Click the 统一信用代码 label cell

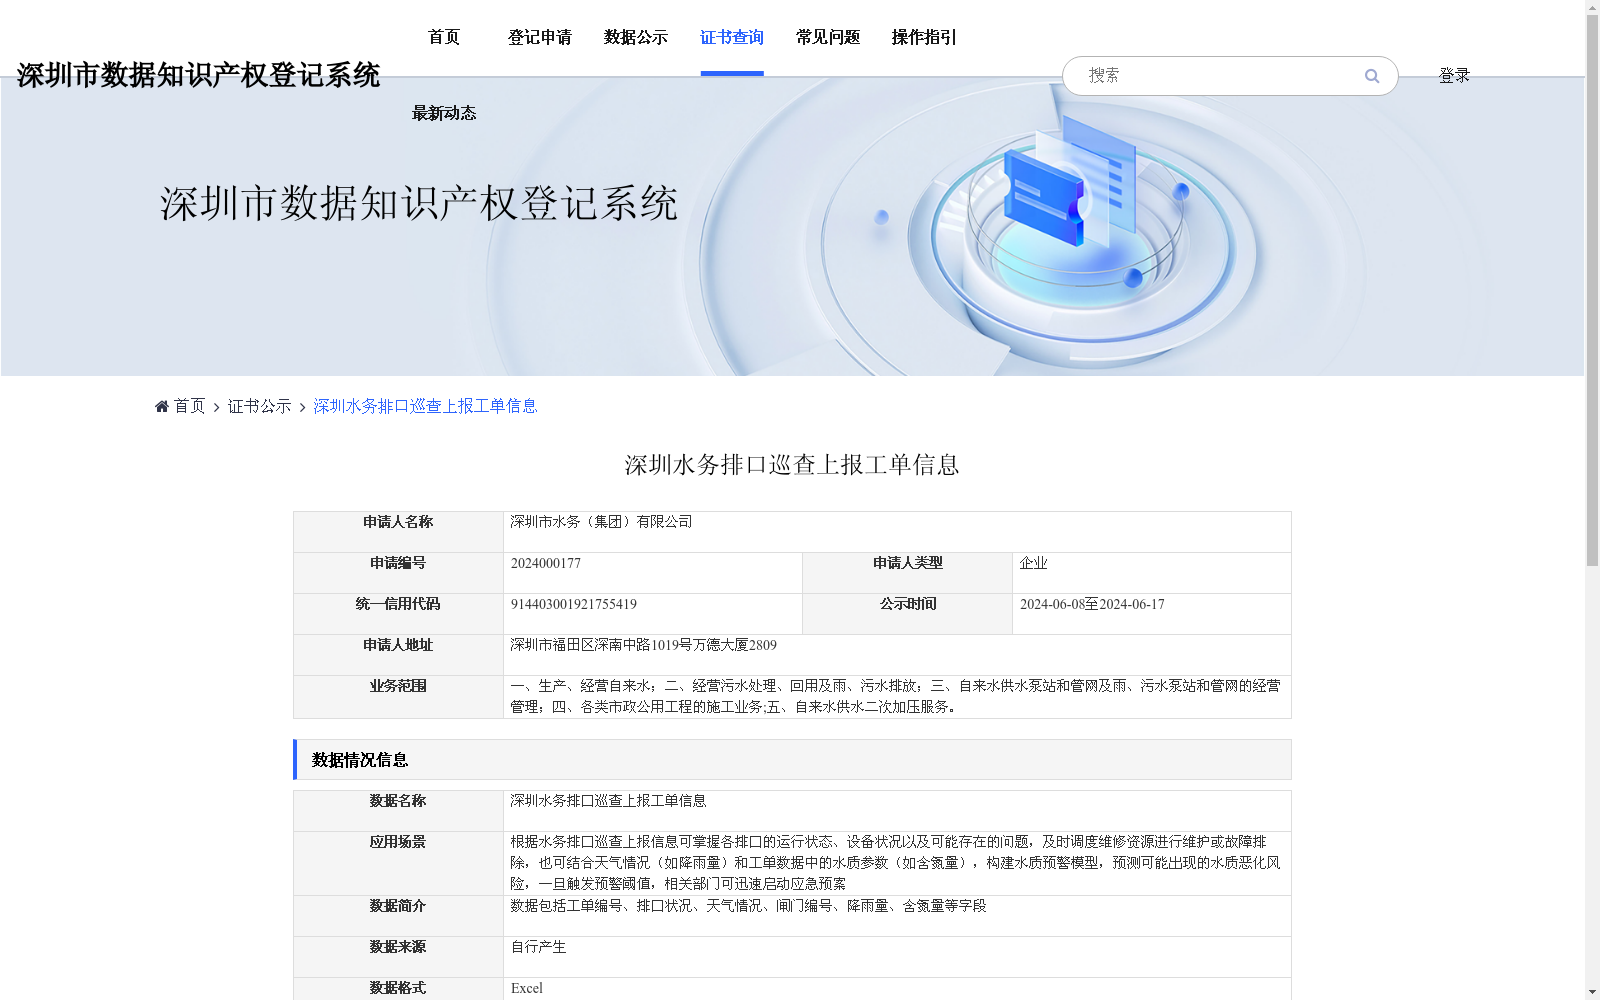coord(398,614)
